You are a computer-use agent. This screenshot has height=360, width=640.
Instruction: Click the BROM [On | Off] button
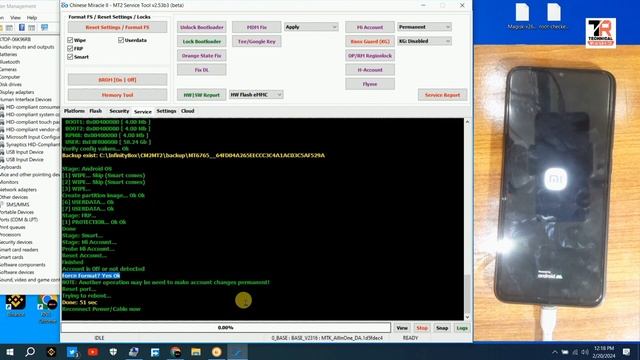click(x=118, y=80)
